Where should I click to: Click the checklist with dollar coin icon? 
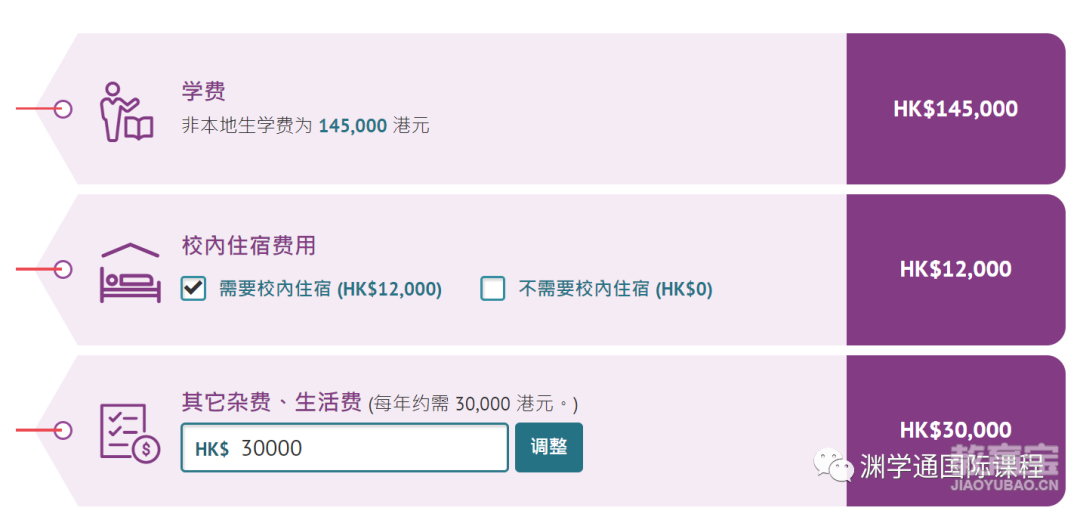(130, 433)
